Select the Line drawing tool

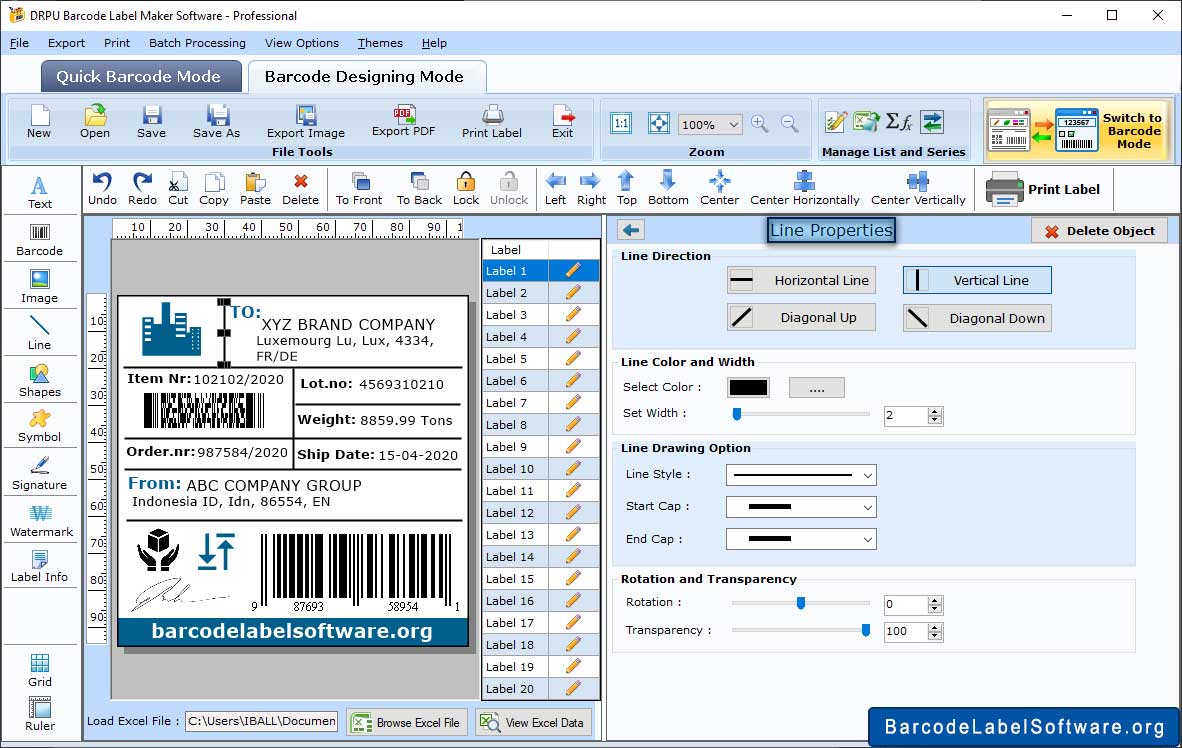40,333
